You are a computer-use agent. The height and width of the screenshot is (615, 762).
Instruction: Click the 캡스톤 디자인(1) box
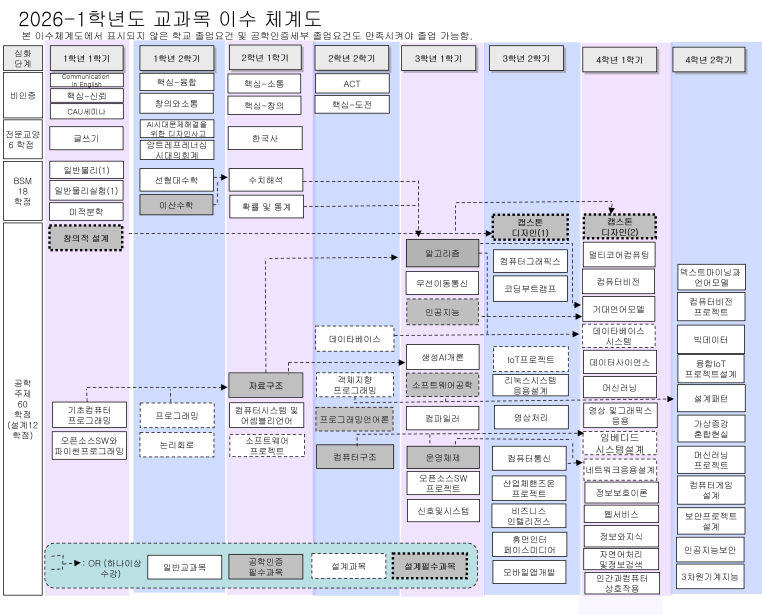(x=530, y=227)
